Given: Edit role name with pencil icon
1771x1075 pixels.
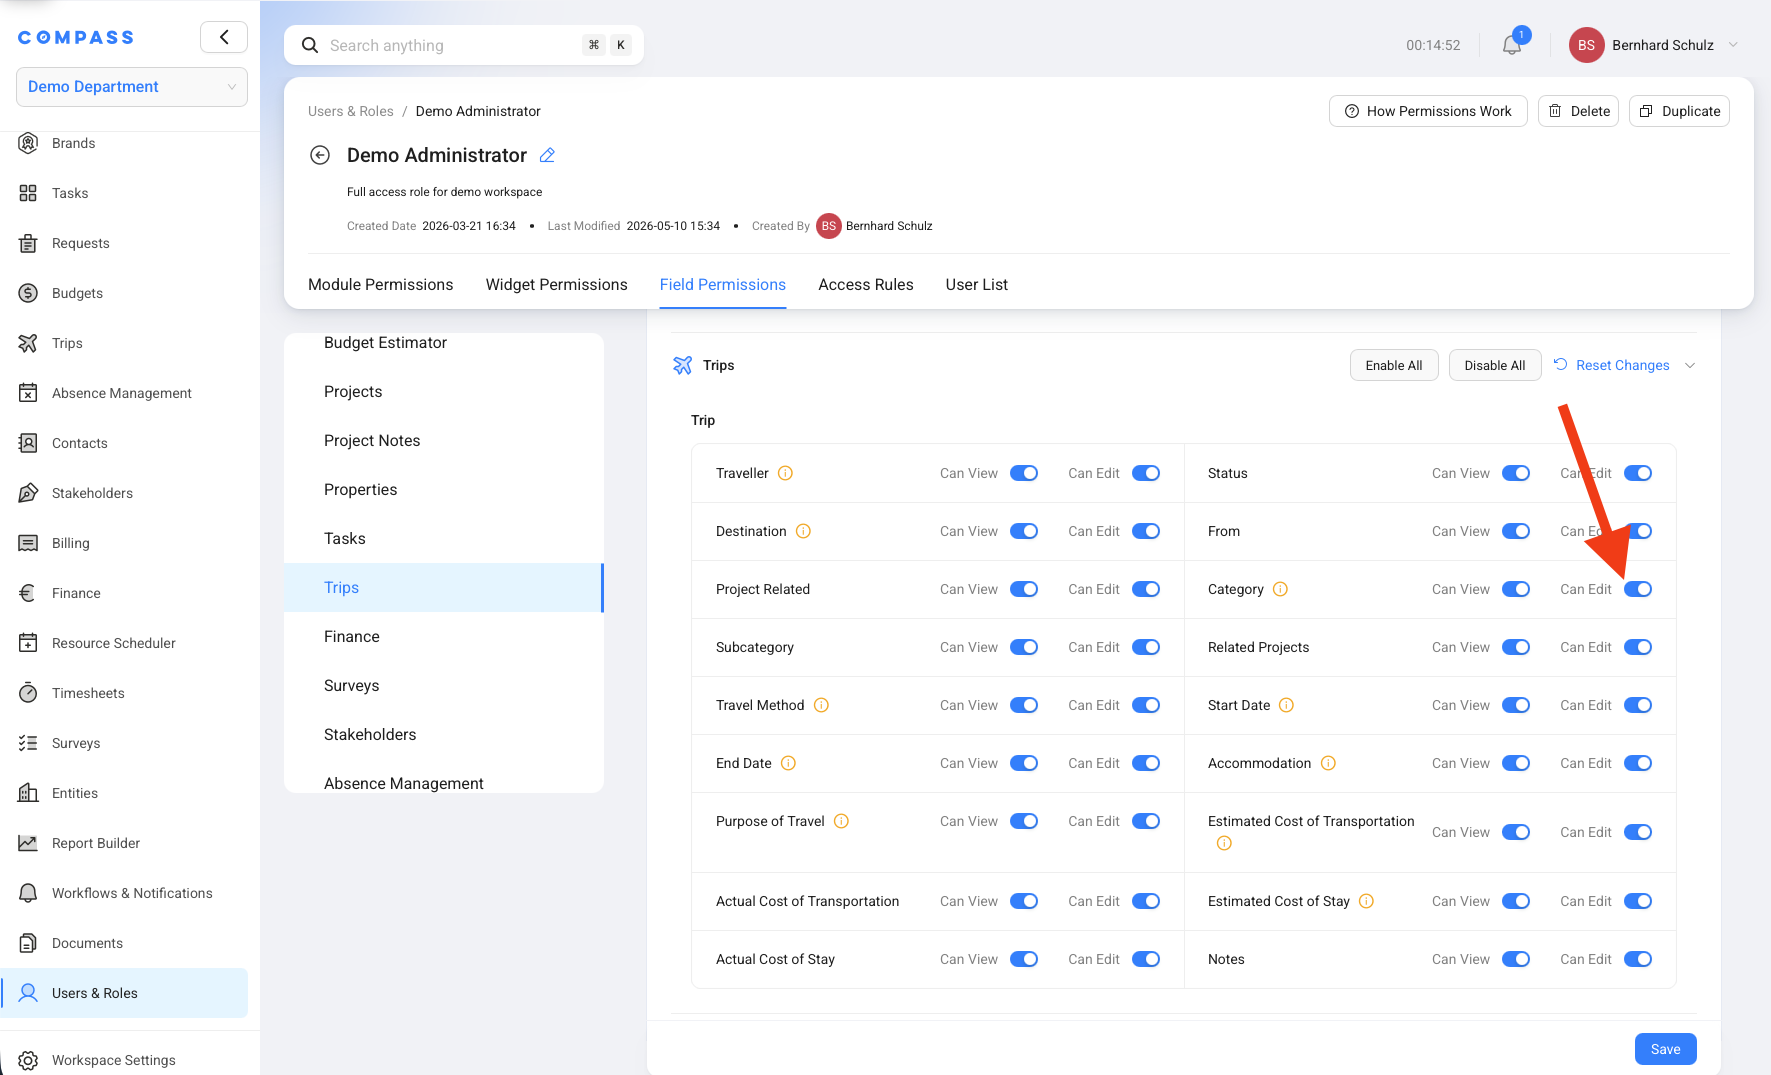Looking at the screenshot, I should coord(547,155).
